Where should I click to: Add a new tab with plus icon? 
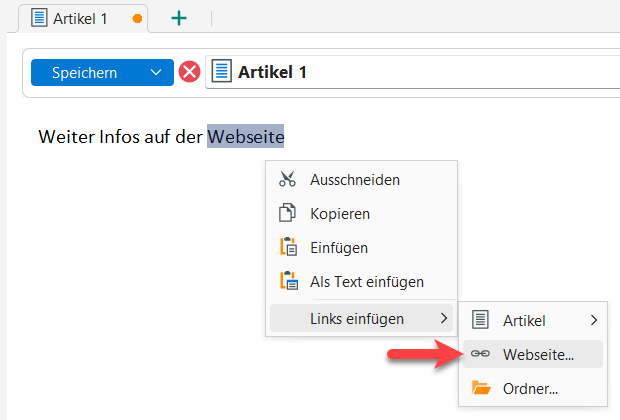pos(179,18)
